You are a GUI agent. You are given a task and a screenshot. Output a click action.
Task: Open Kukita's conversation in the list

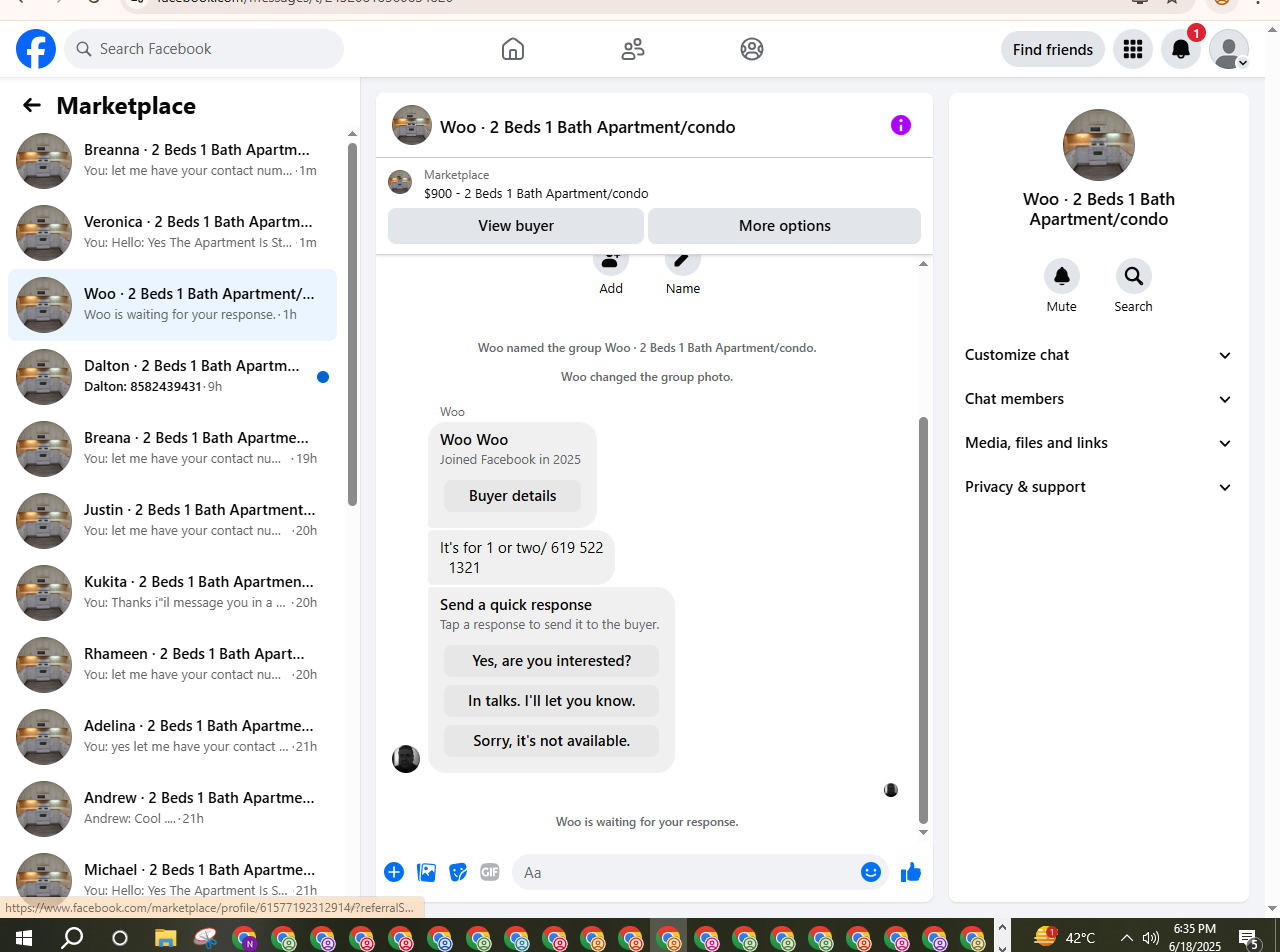pos(173,593)
